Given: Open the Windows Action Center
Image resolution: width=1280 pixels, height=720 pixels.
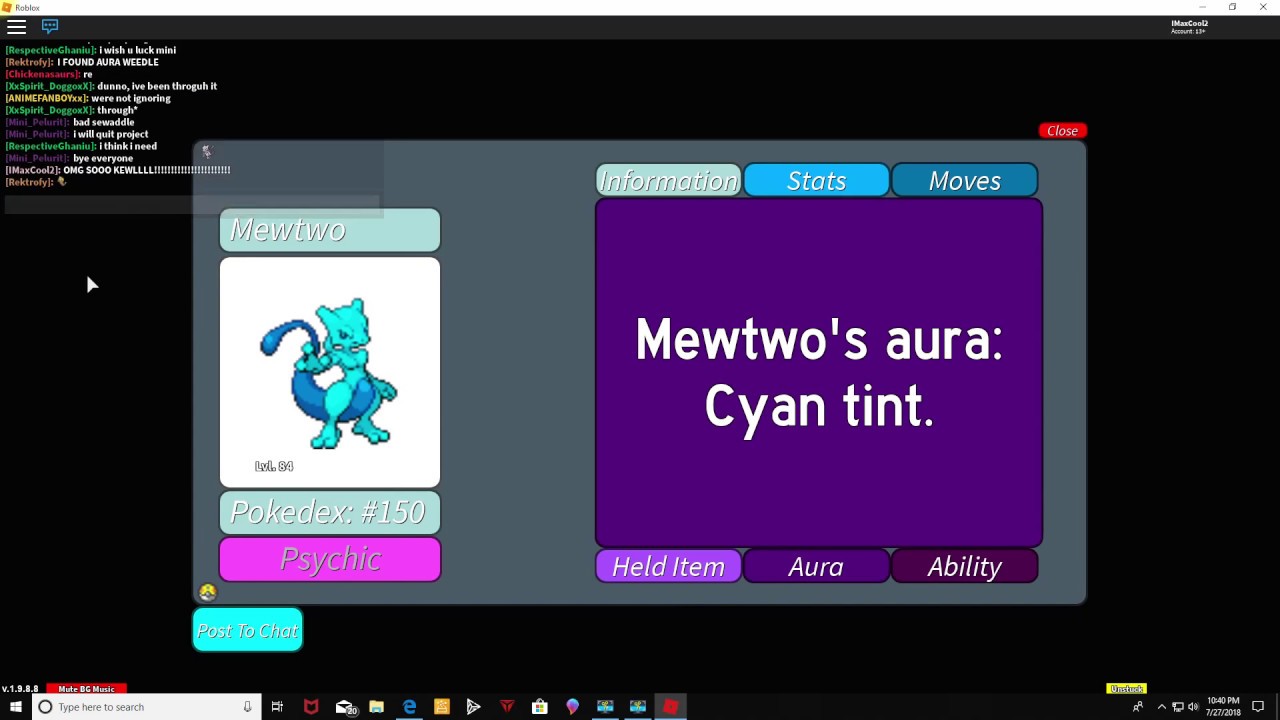Looking at the screenshot, I should click(1258, 707).
